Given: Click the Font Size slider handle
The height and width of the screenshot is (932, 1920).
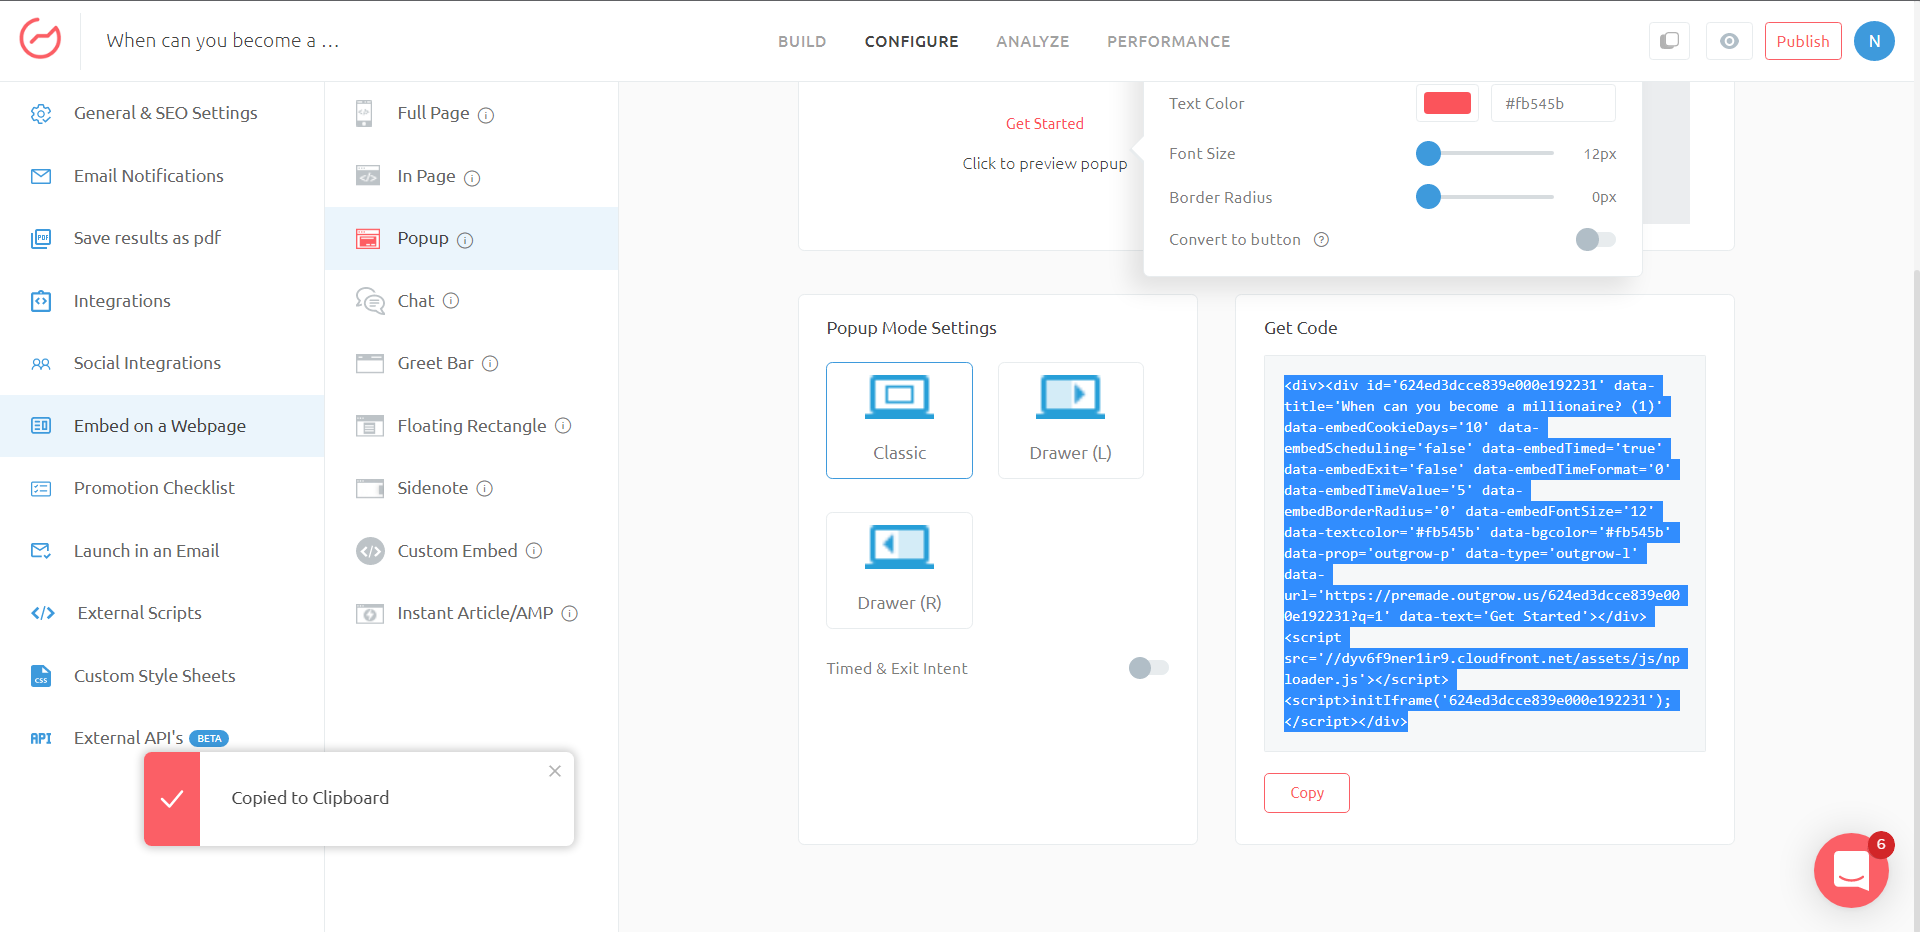Looking at the screenshot, I should [x=1428, y=153].
